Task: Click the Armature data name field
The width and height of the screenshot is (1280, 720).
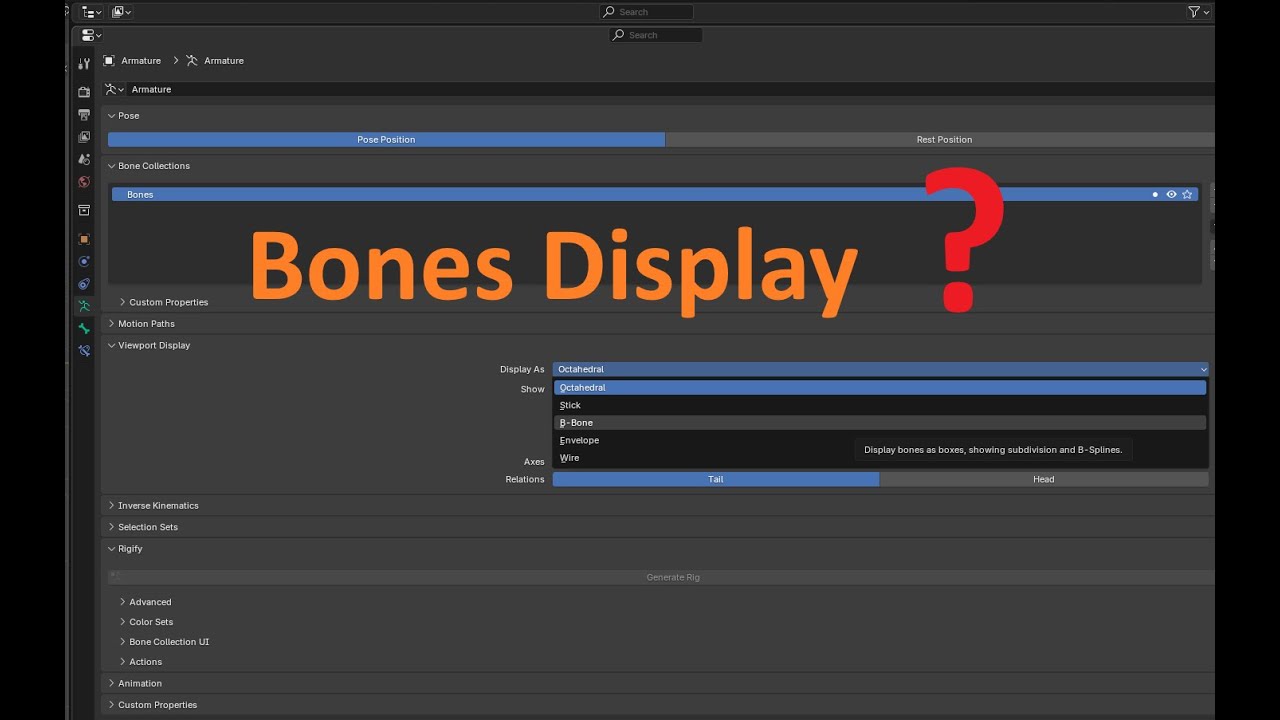Action: tap(670, 89)
